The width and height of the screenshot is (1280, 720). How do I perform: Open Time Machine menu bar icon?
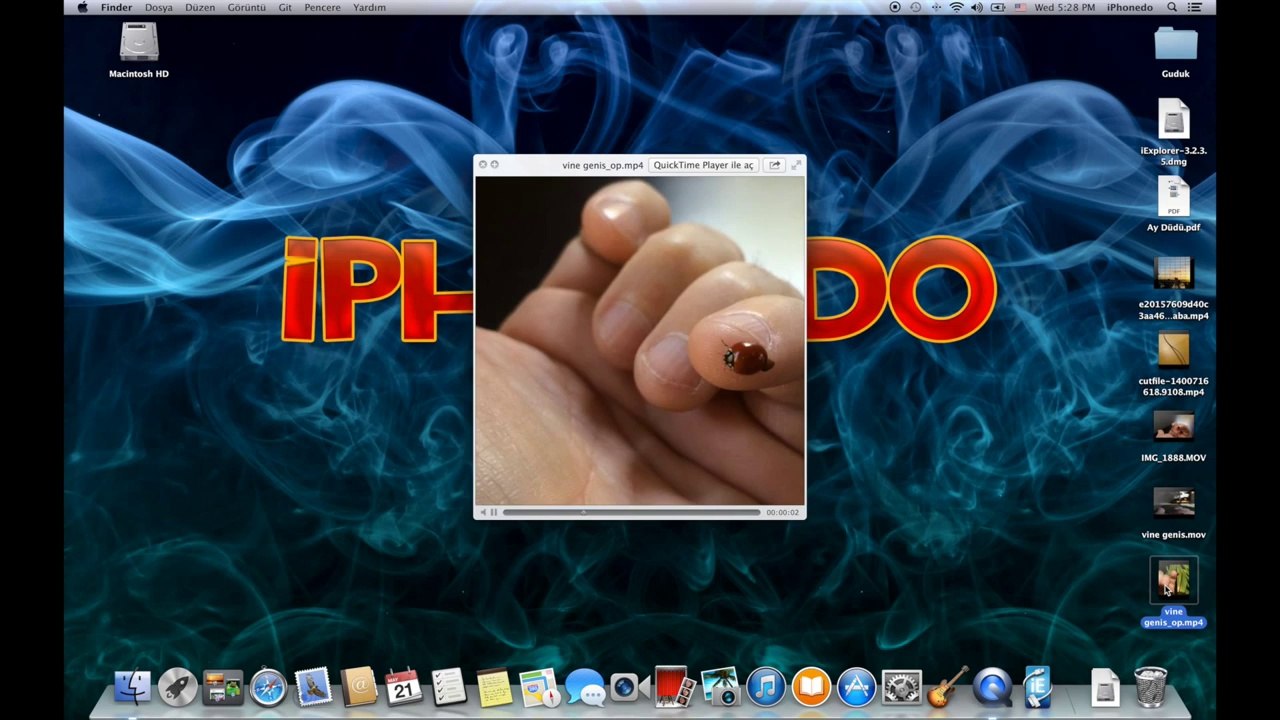coord(915,7)
